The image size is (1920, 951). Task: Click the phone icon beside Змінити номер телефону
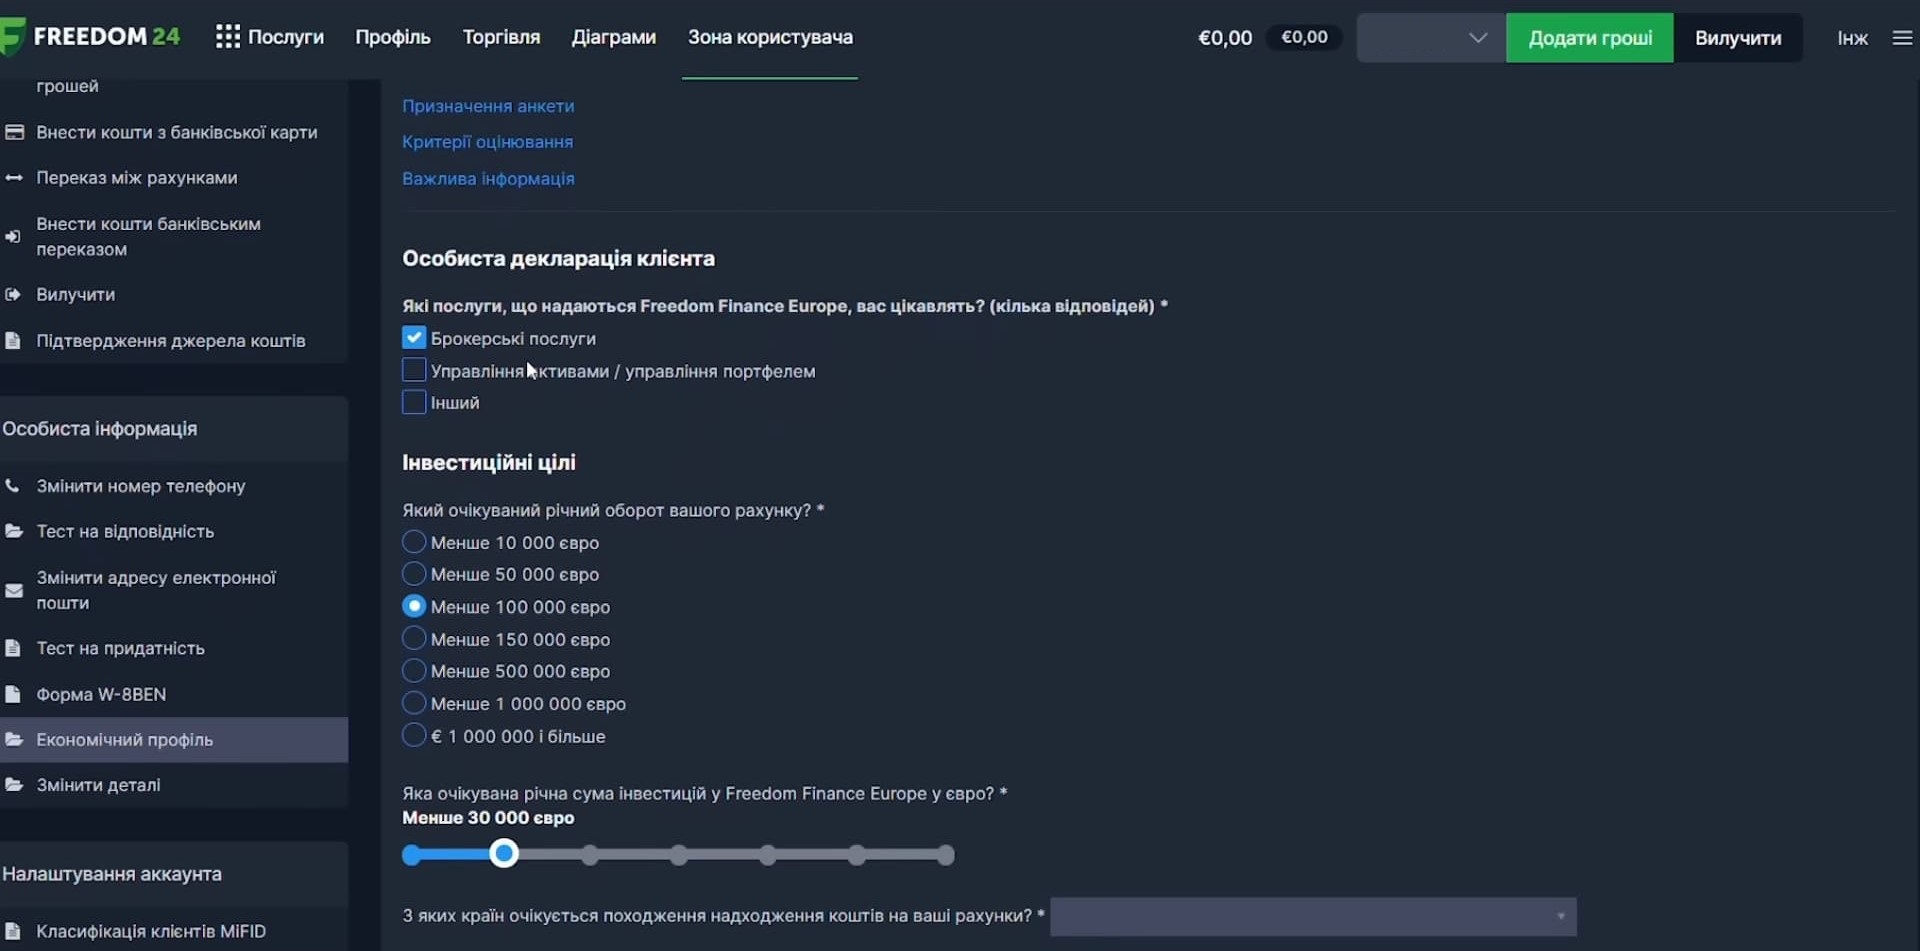(x=13, y=486)
